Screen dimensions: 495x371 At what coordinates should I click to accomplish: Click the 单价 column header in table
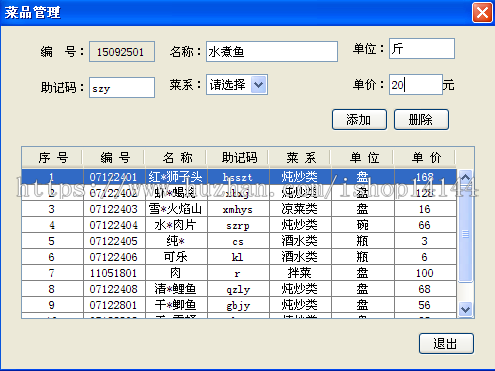point(425,157)
